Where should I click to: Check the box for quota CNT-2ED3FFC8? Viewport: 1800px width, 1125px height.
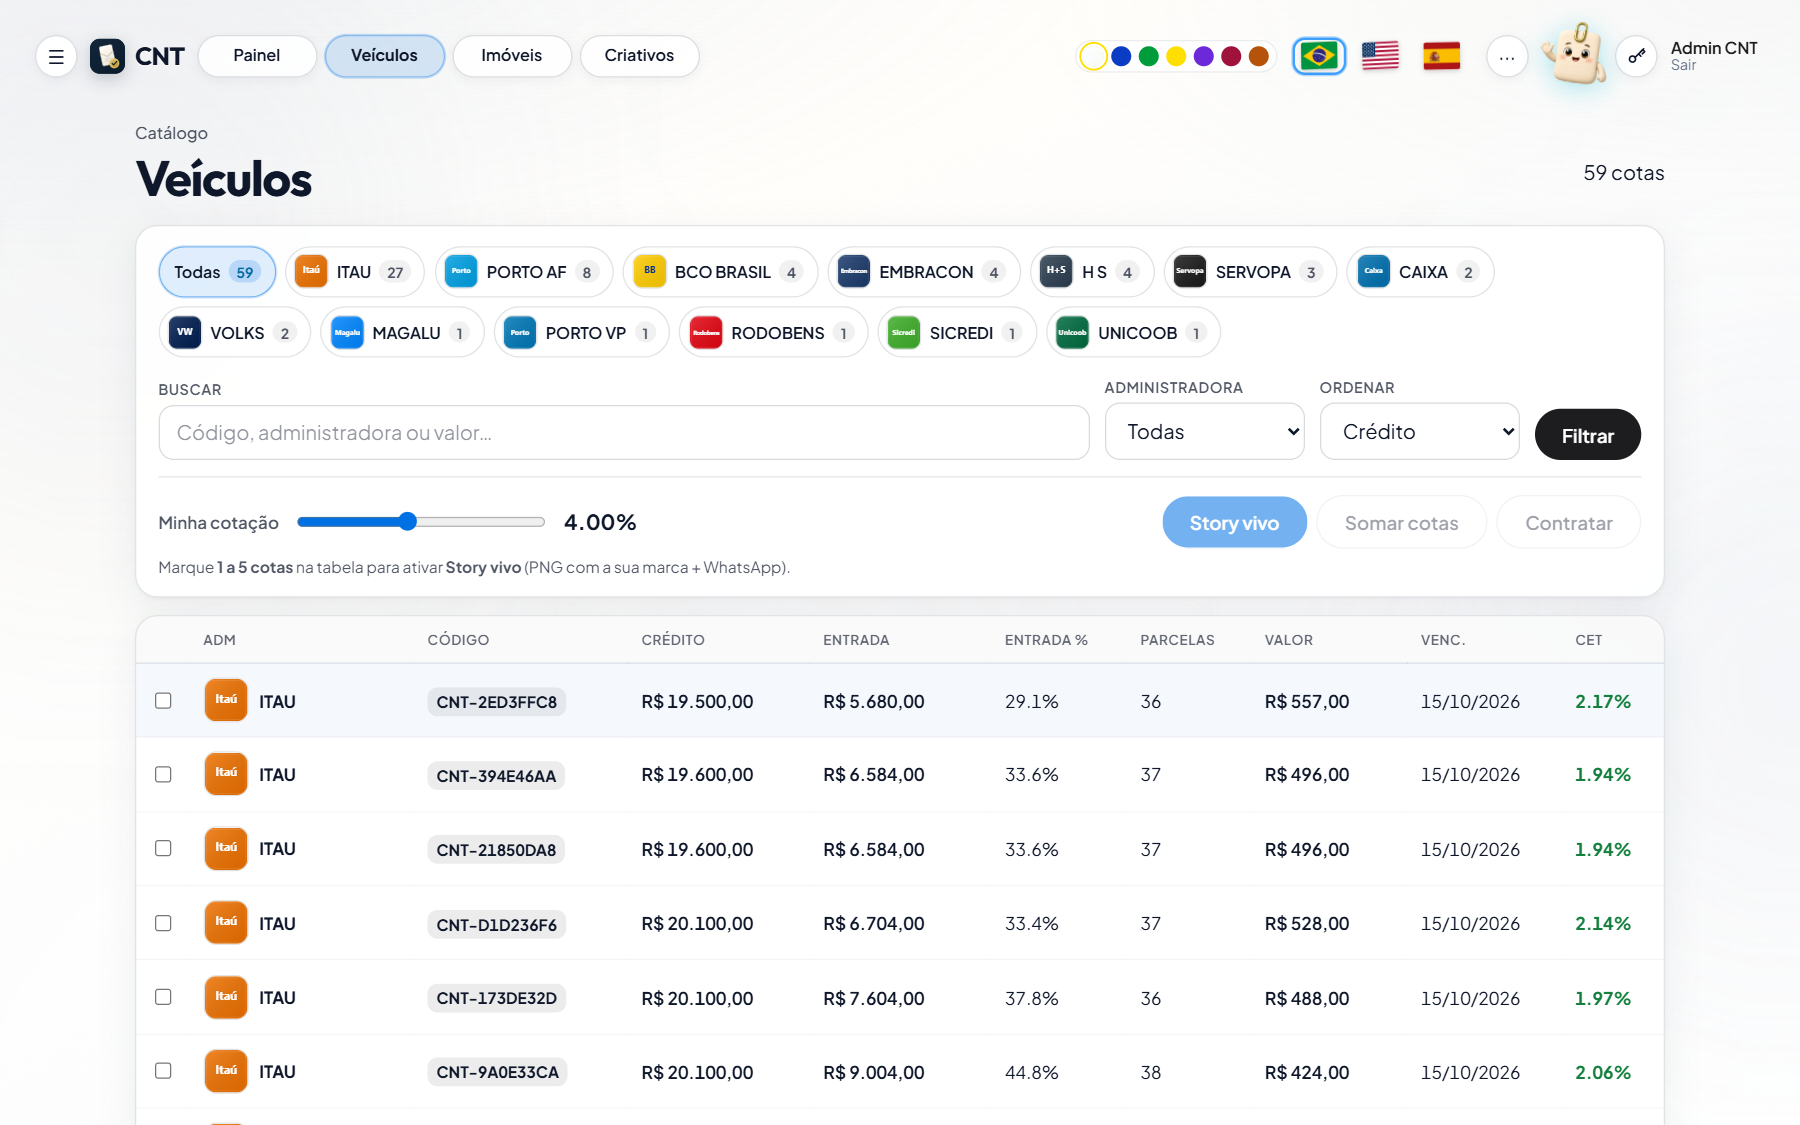163,701
